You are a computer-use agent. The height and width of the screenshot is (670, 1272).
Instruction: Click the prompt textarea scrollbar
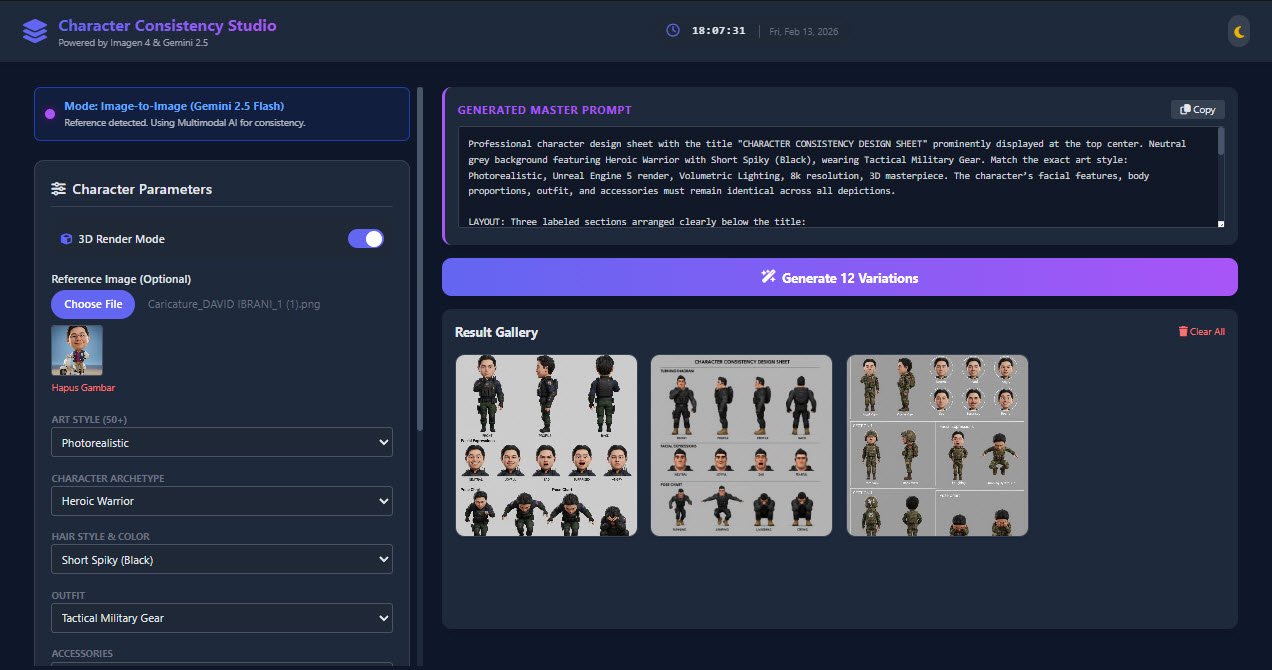[1220, 142]
